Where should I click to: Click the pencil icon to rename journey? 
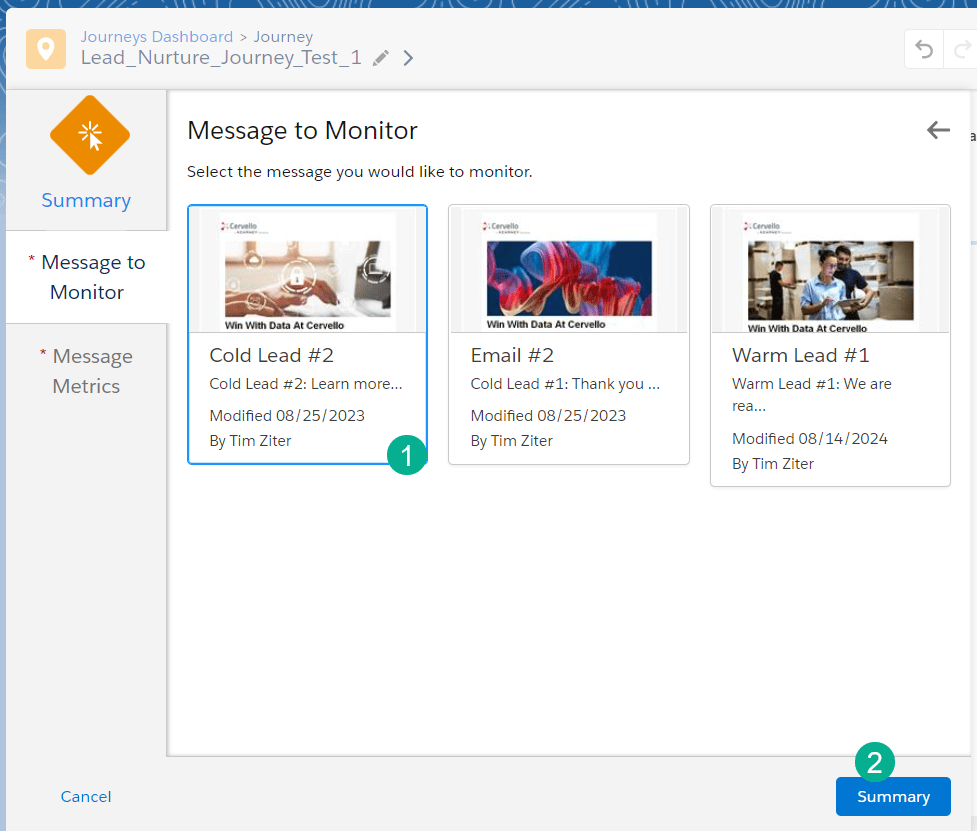(x=380, y=58)
